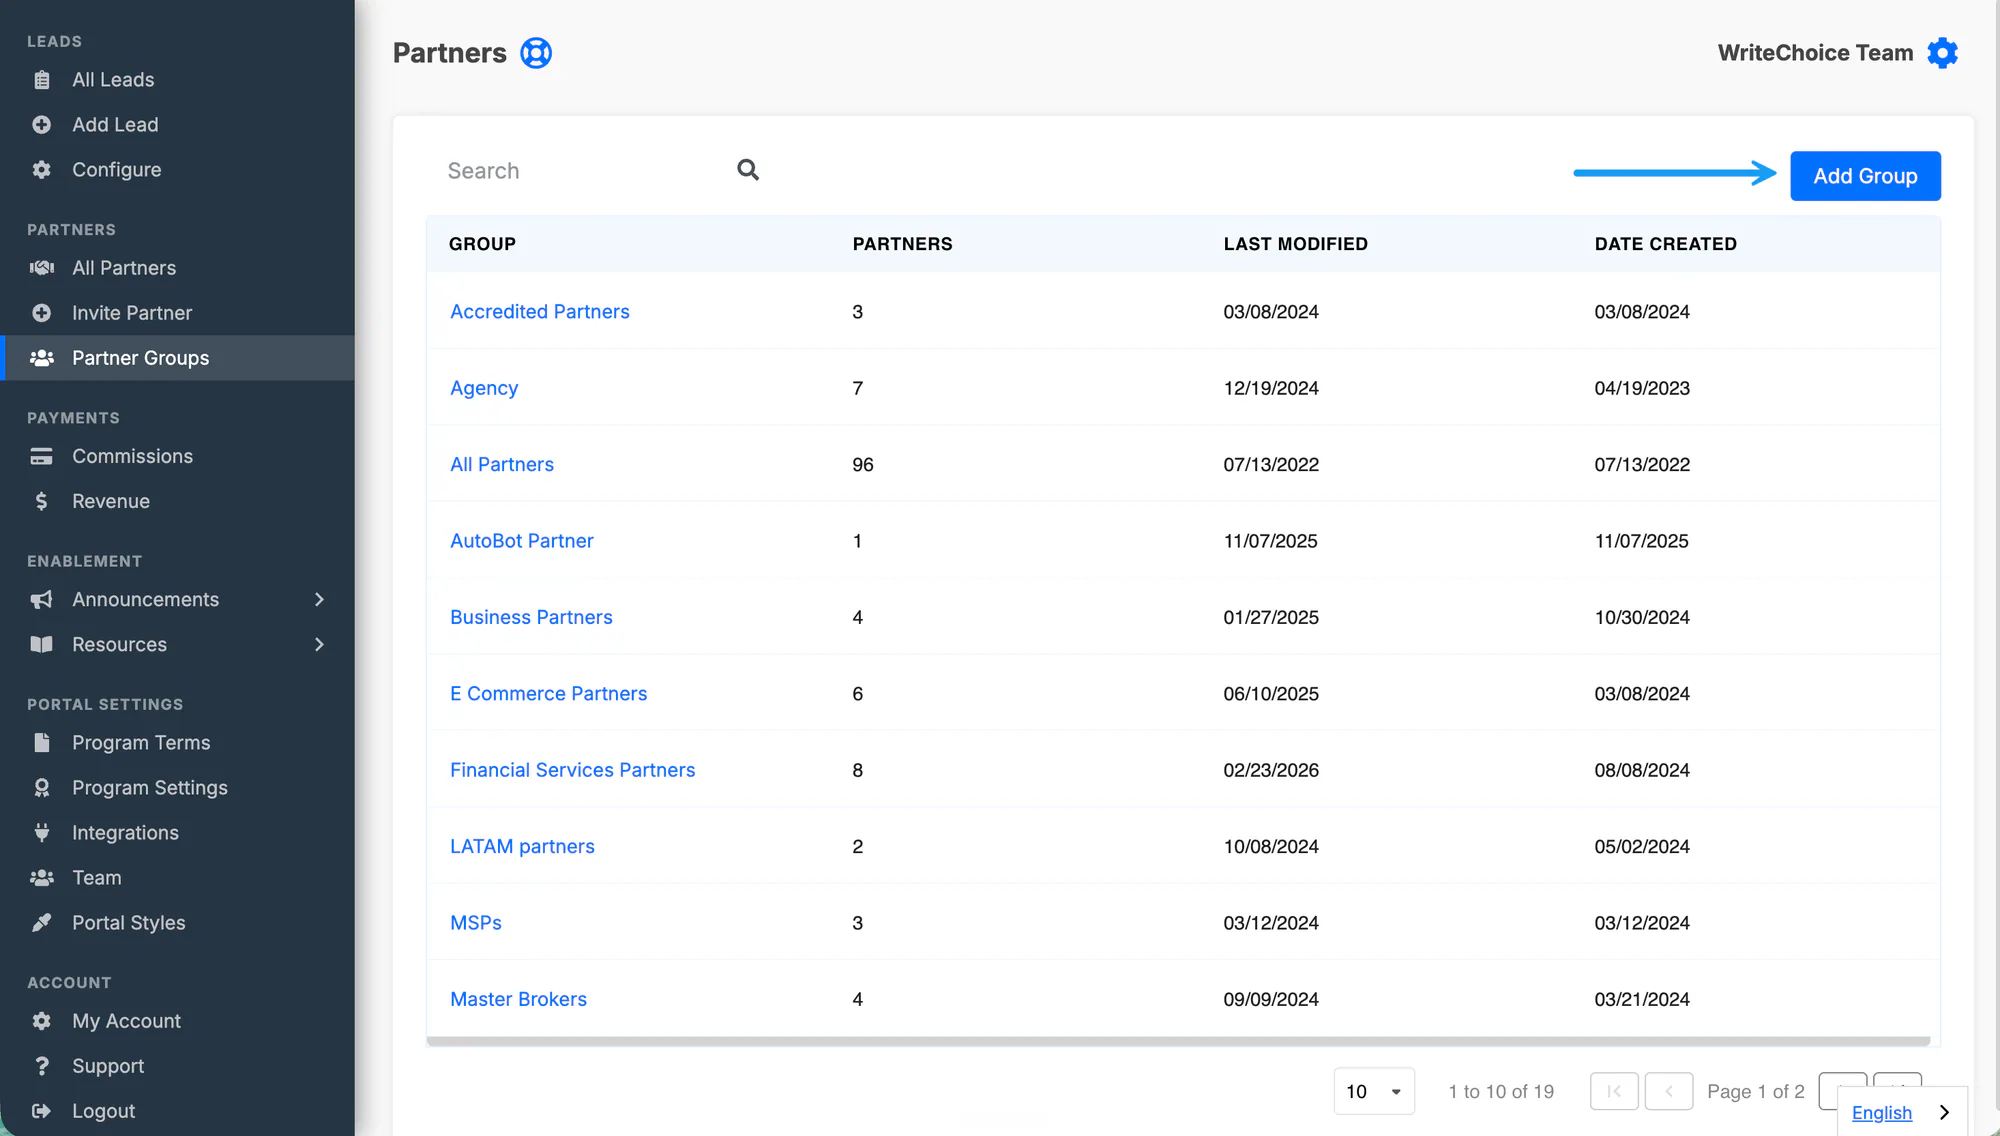Viewport: 2000px width, 1136px height.
Task: Click the 96 partners count cell
Action: tap(863, 465)
